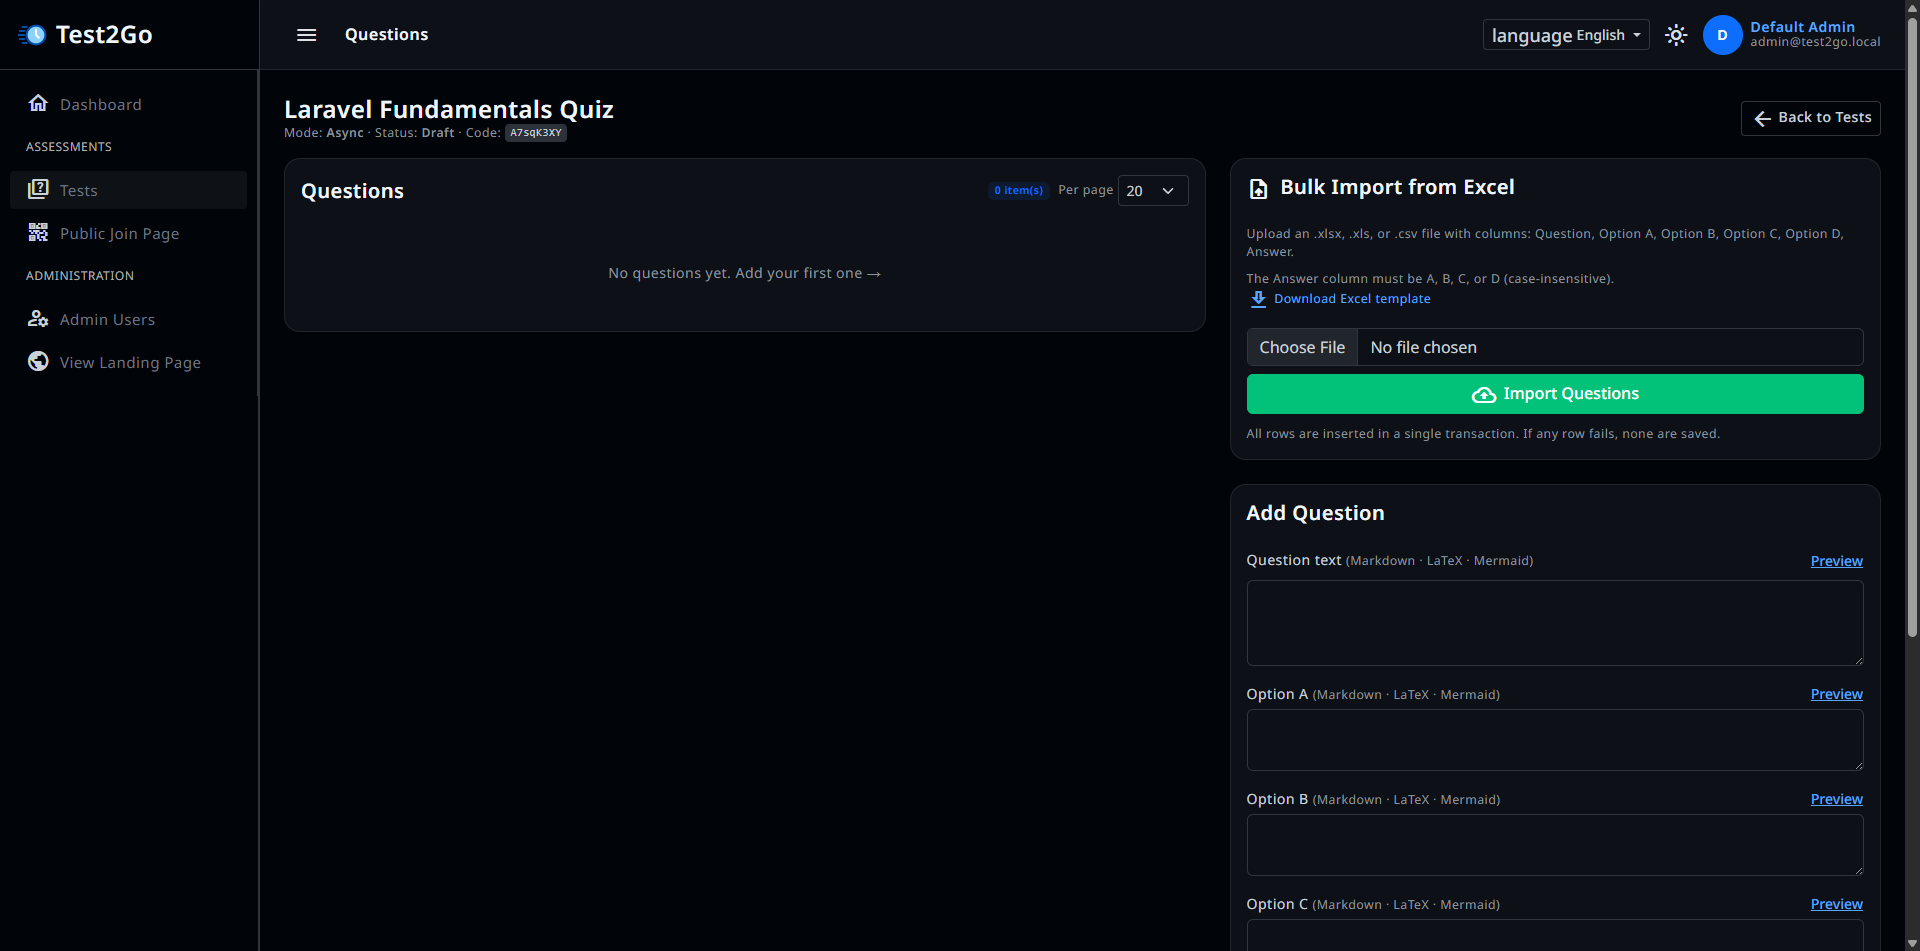The image size is (1920, 951).
Task: Open Preview for Option A
Action: coord(1836,694)
